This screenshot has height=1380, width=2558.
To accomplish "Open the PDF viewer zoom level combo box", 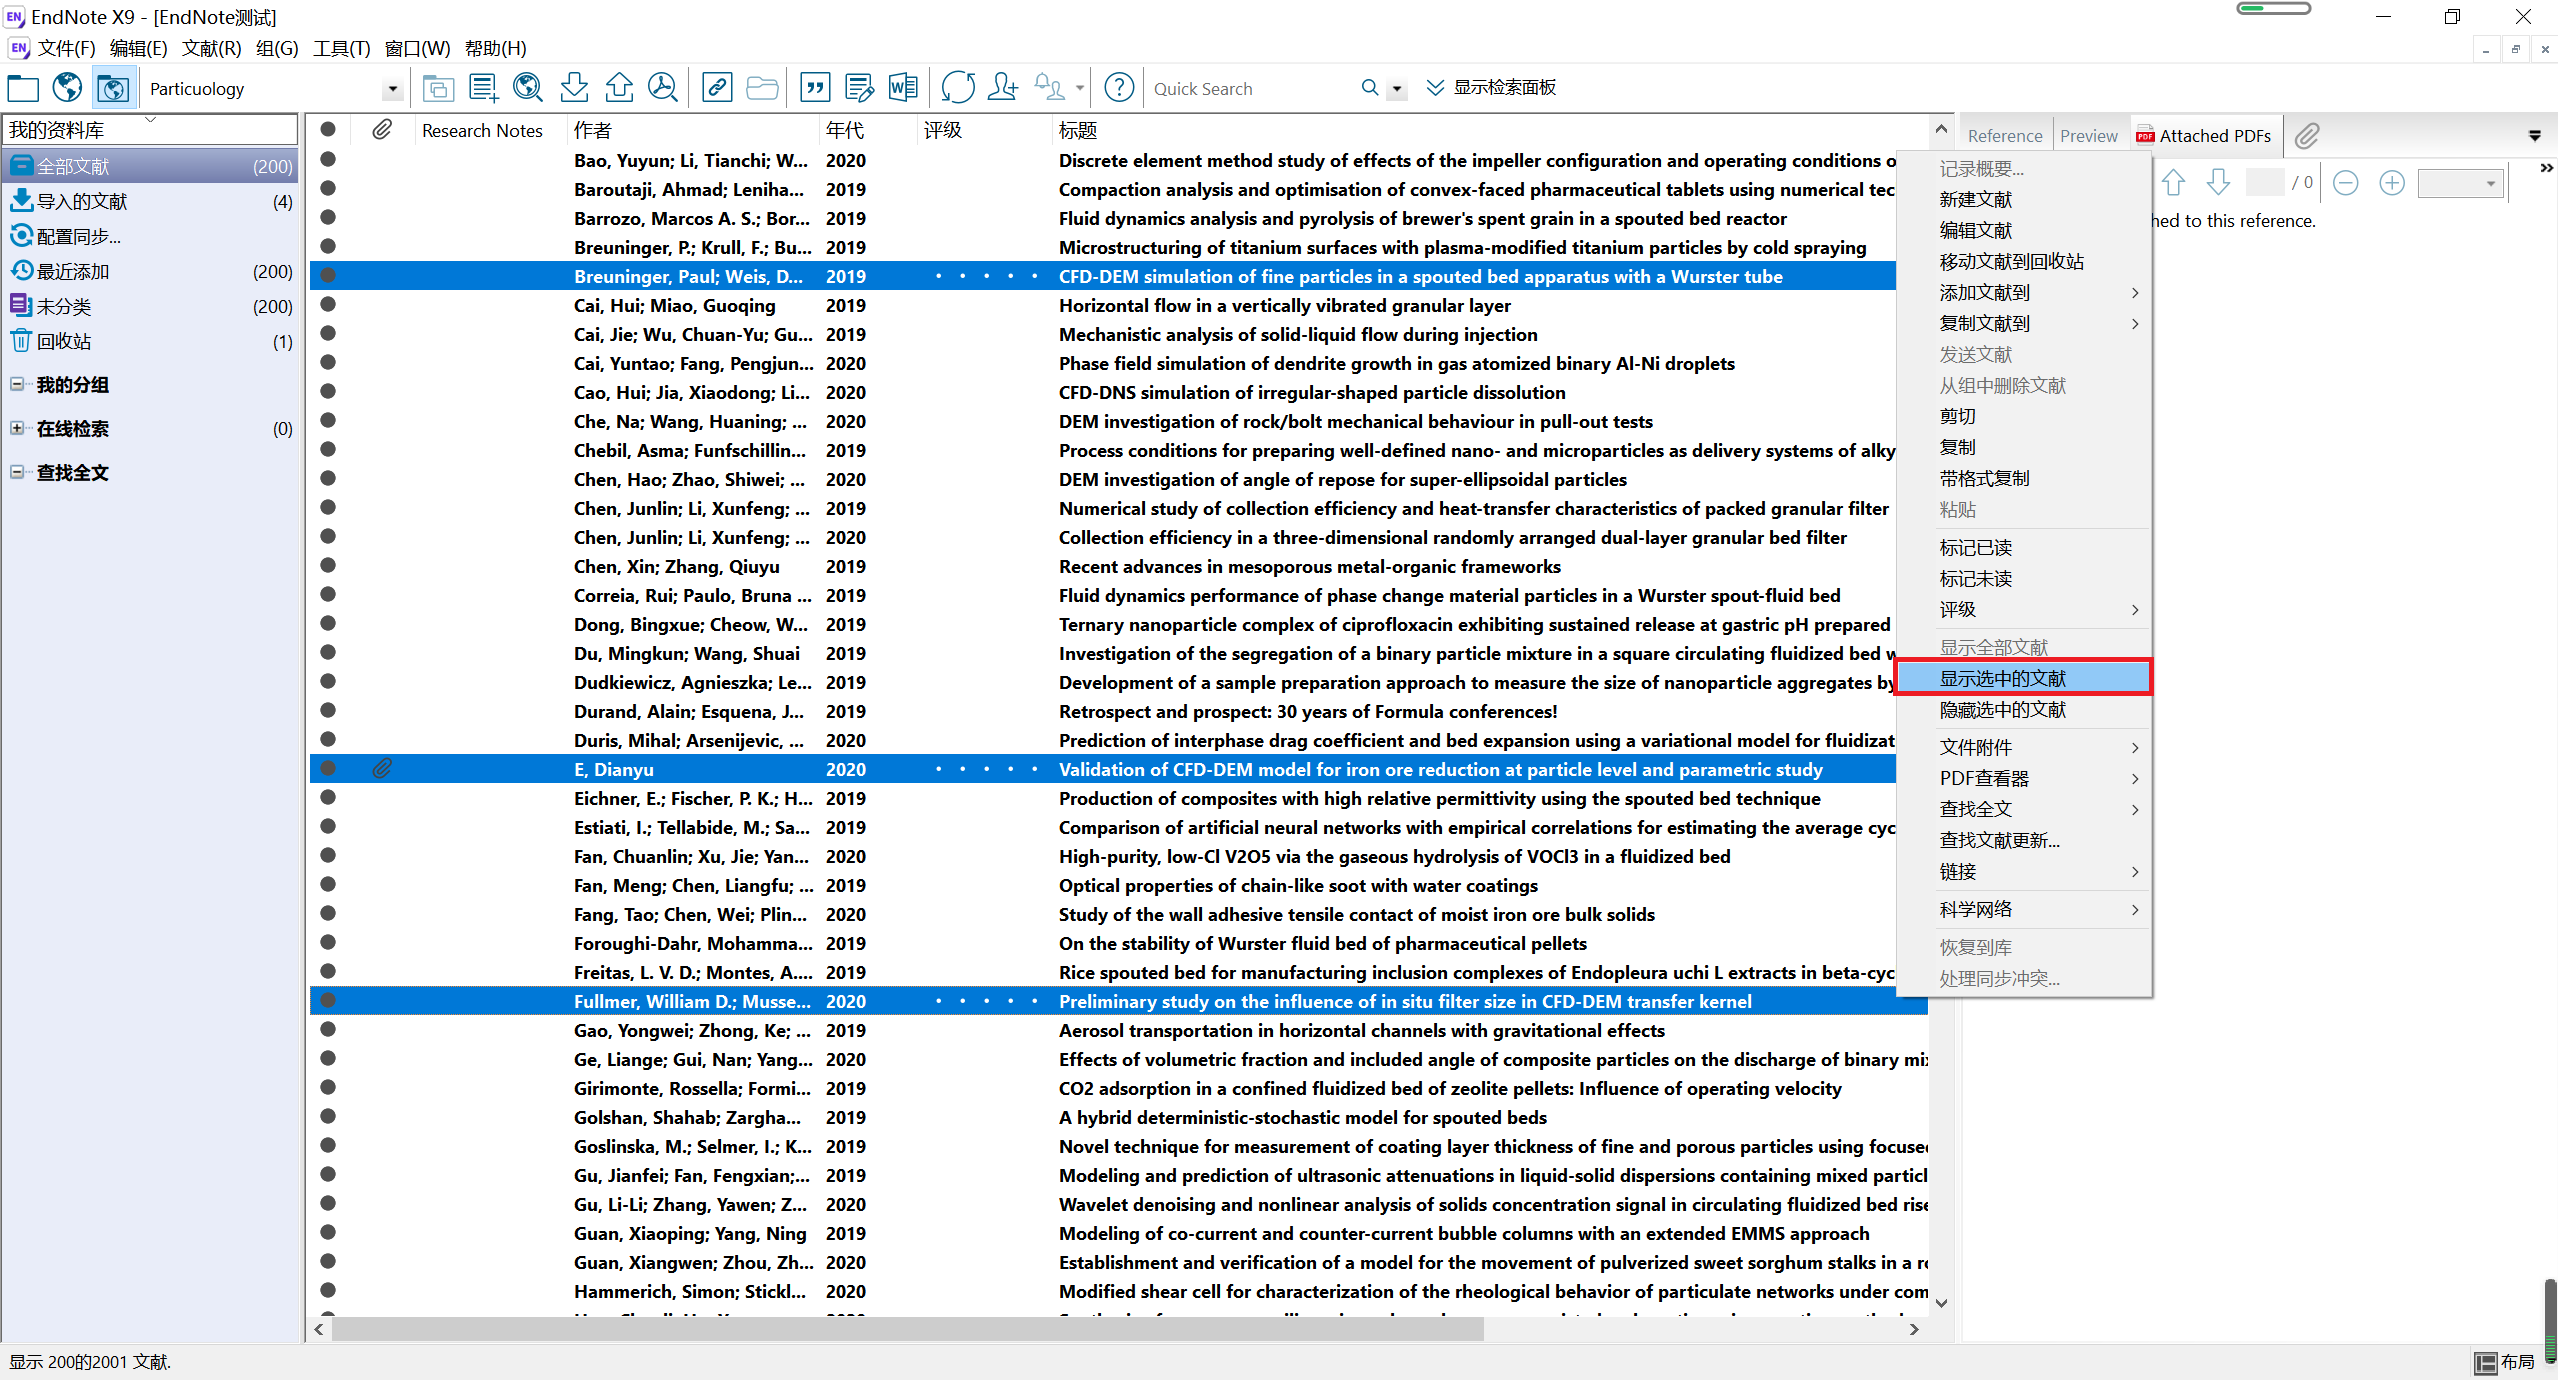I will (x=2459, y=183).
